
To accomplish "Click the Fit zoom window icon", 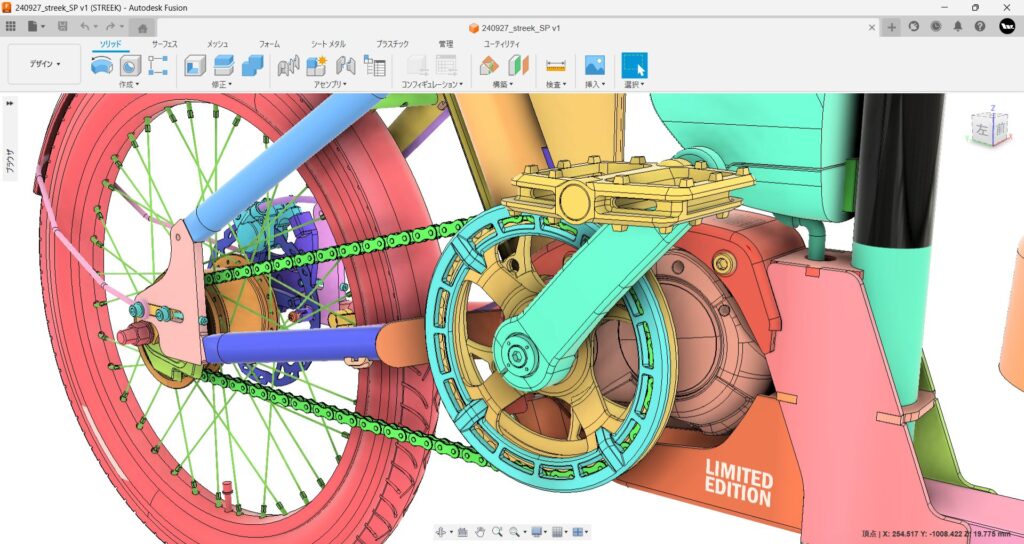I will point(515,532).
